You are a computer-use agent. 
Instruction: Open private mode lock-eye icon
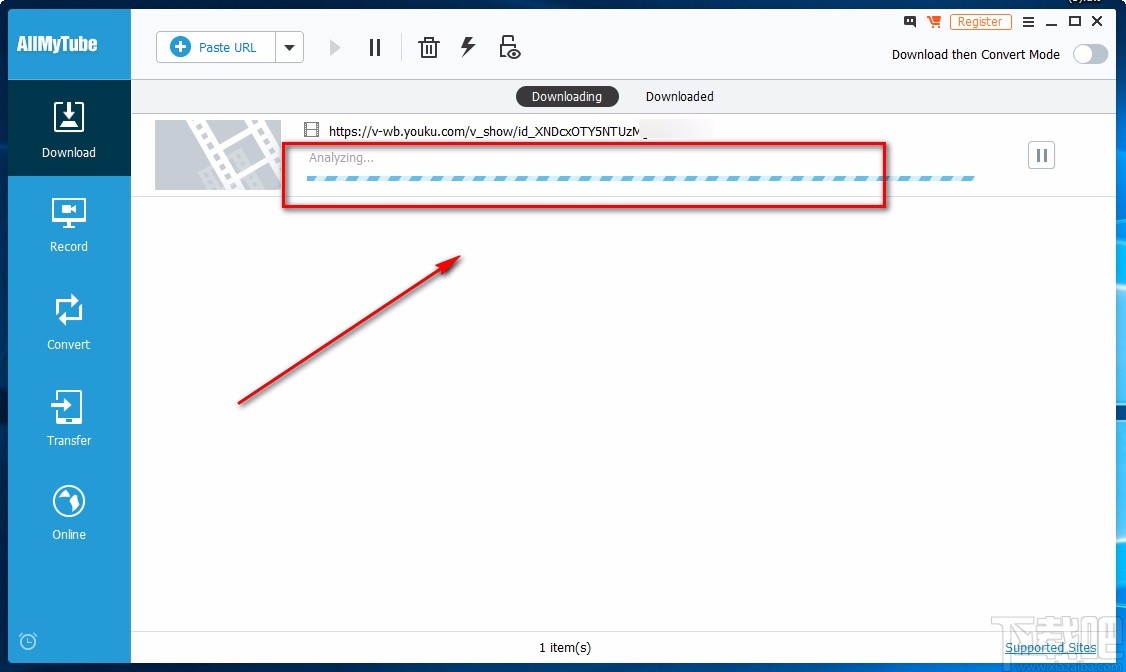click(509, 47)
